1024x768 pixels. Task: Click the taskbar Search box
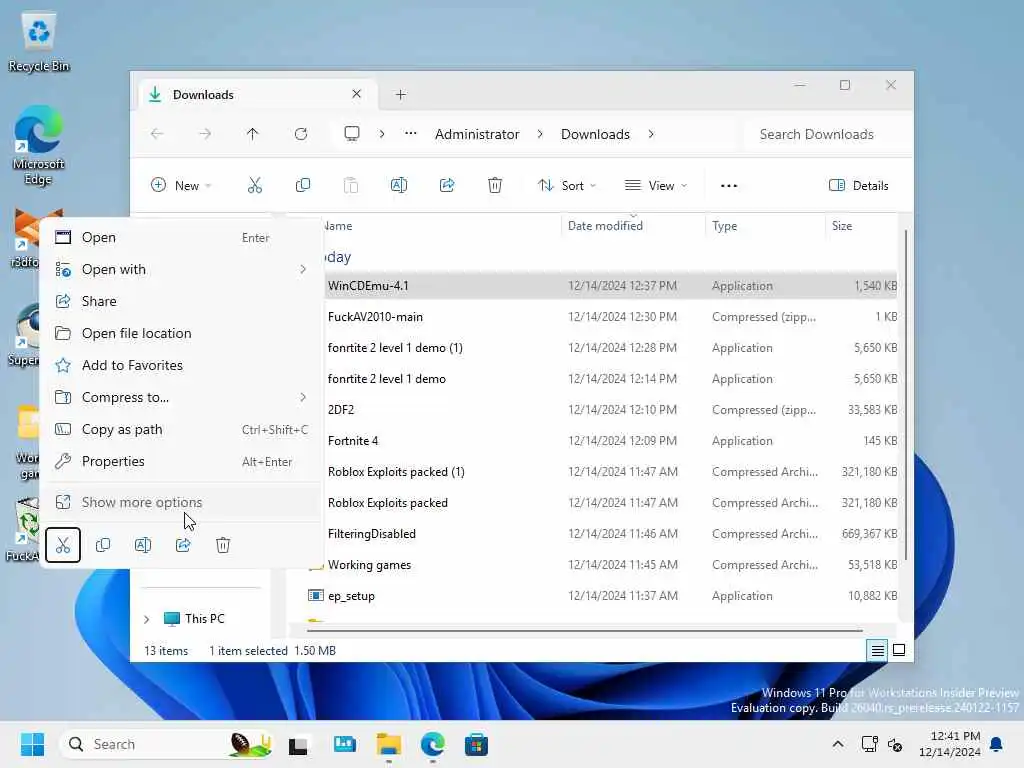pos(167,744)
